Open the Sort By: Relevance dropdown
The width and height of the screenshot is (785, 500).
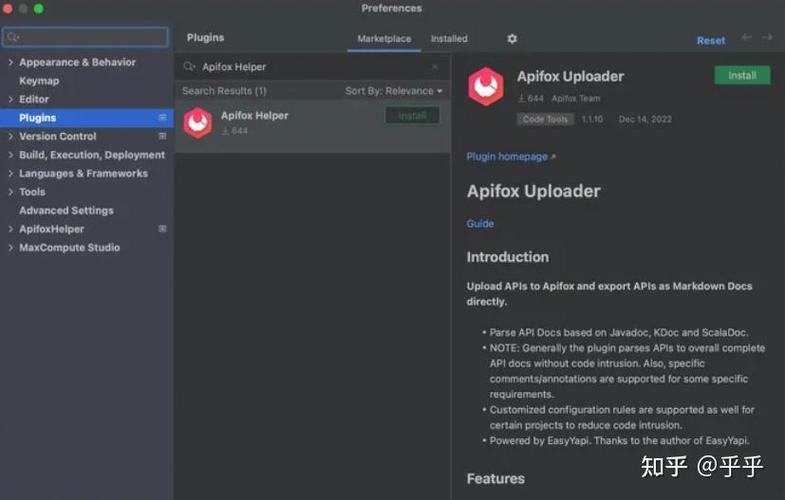click(x=393, y=91)
